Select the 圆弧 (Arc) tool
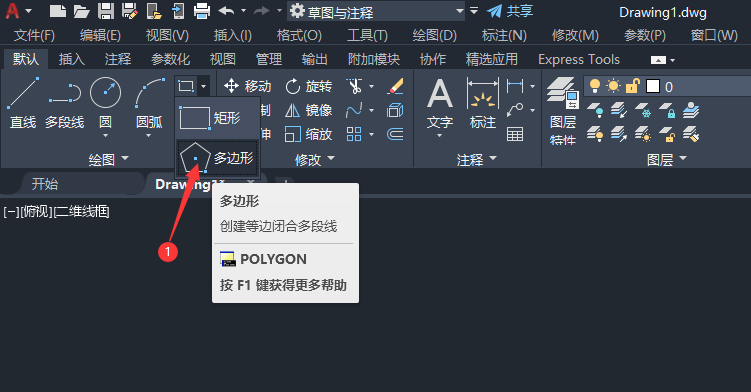The height and width of the screenshot is (392, 751). (149, 103)
